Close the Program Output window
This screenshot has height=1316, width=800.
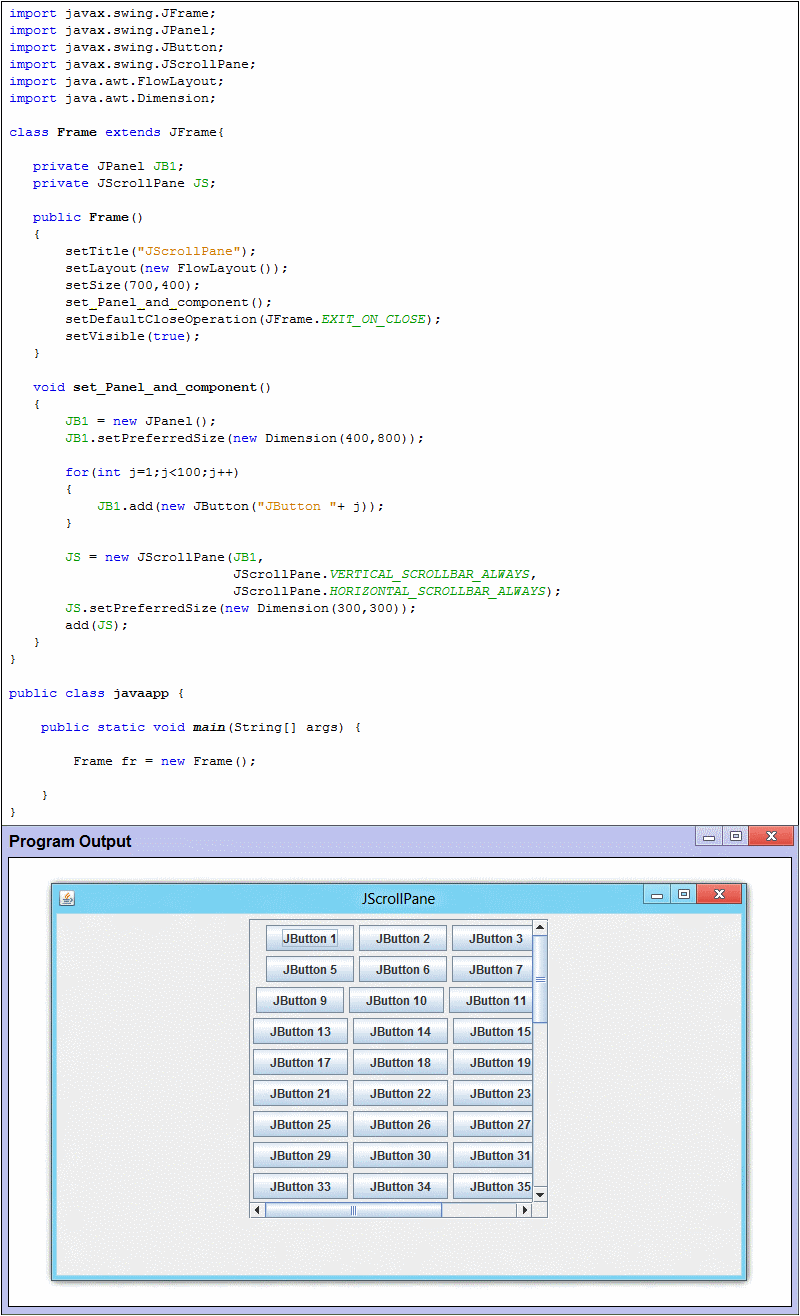point(771,837)
